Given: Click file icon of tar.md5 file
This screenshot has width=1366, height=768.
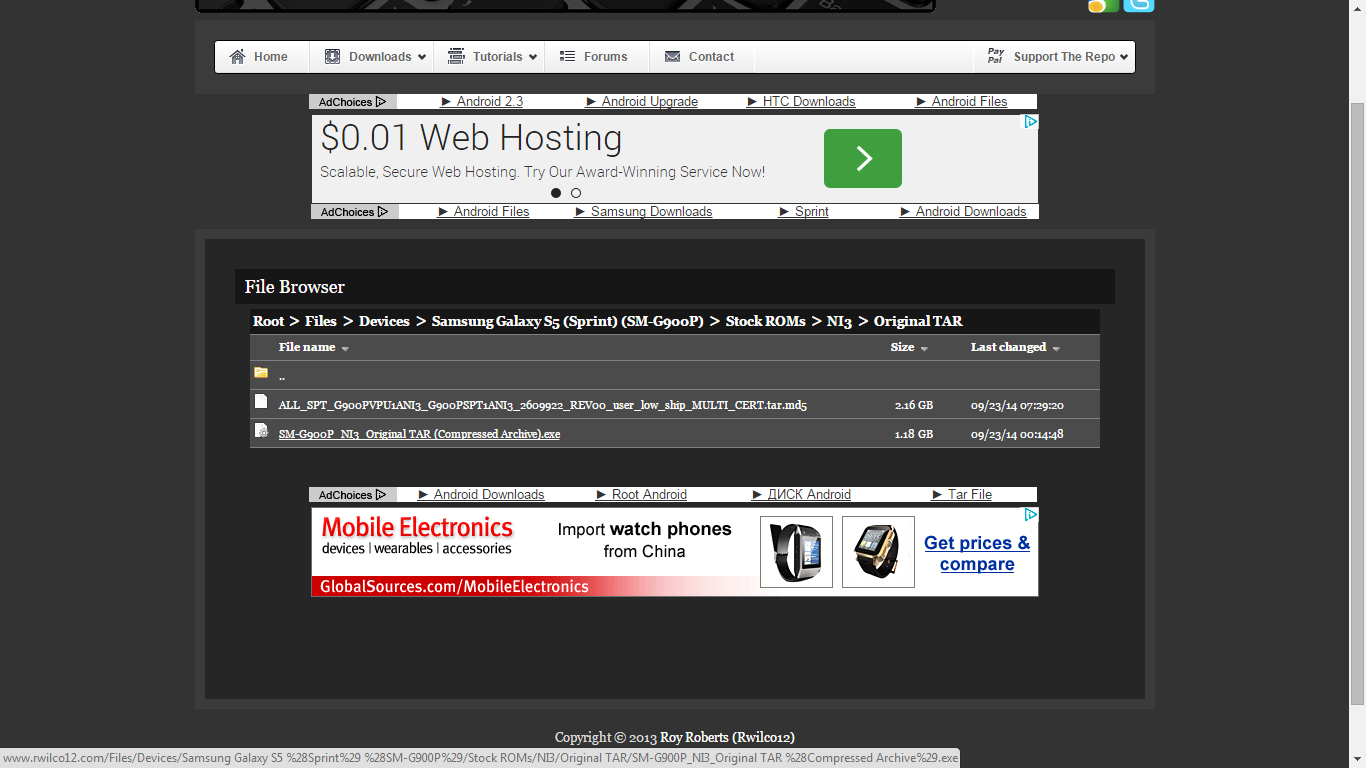Looking at the screenshot, I should pos(261,401).
